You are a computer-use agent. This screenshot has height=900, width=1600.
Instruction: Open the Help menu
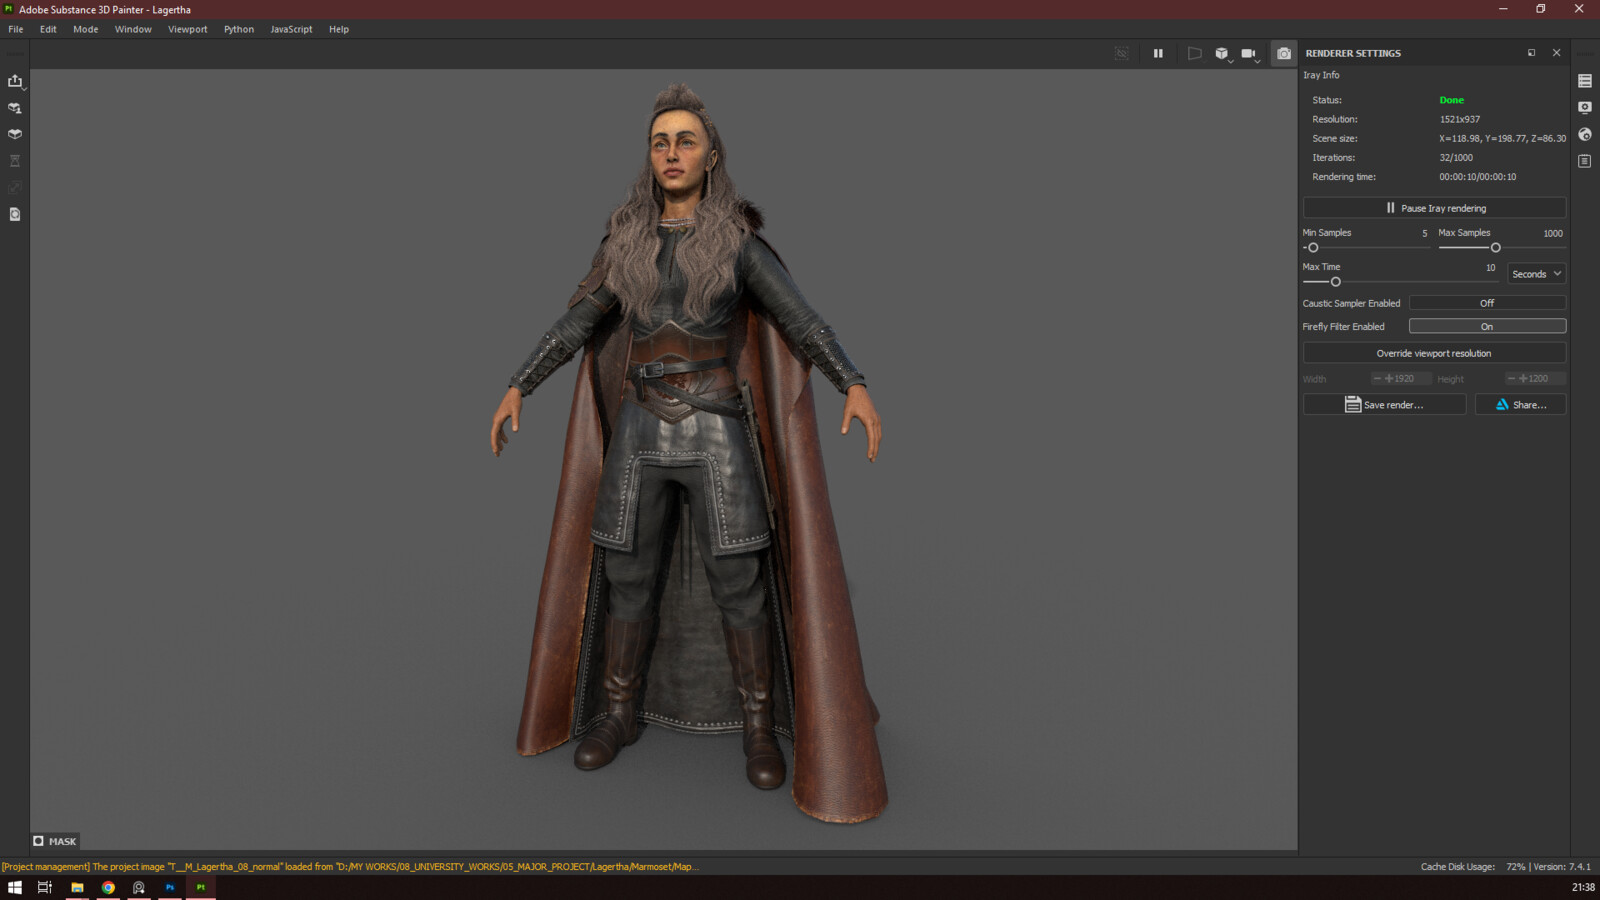point(339,29)
